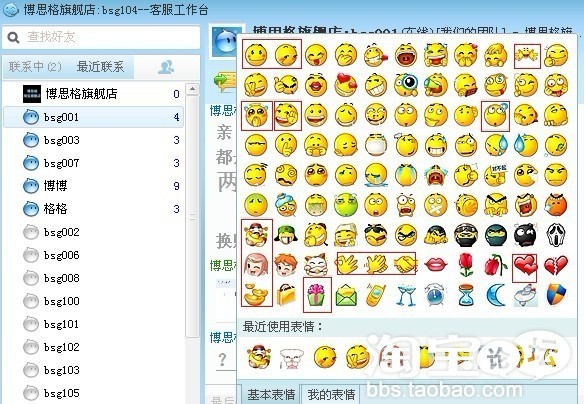Pick the crescent moon emoticon
The height and width of the screenshot is (404, 584).
(496, 295)
